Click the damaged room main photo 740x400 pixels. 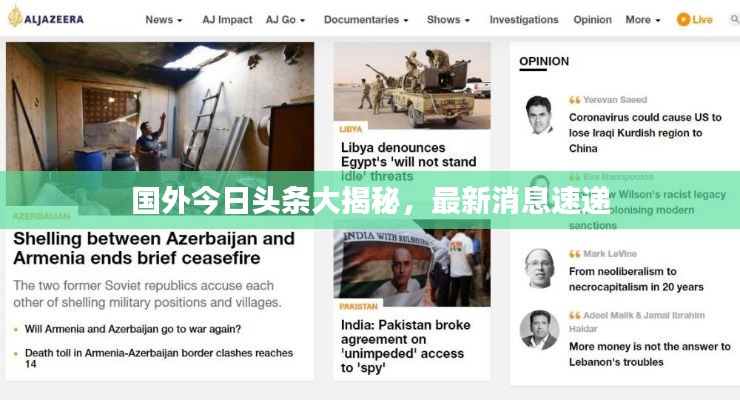pos(160,107)
